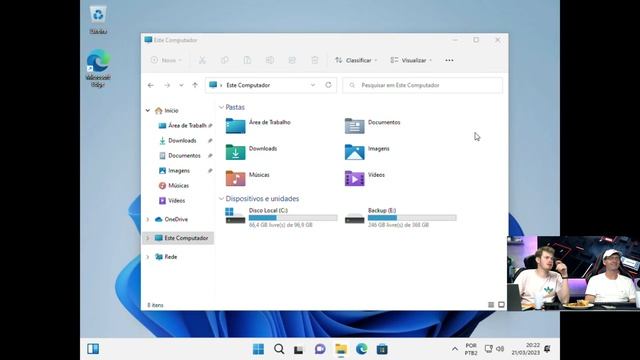This screenshot has width=640, height=360.
Task: Open Task View on taskbar
Action: click(x=299, y=349)
